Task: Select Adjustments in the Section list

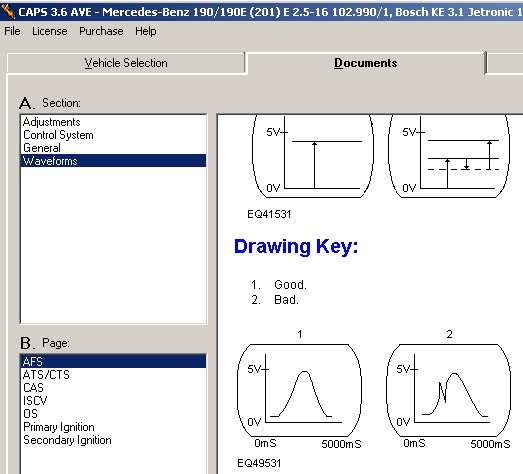Action: tap(113, 122)
